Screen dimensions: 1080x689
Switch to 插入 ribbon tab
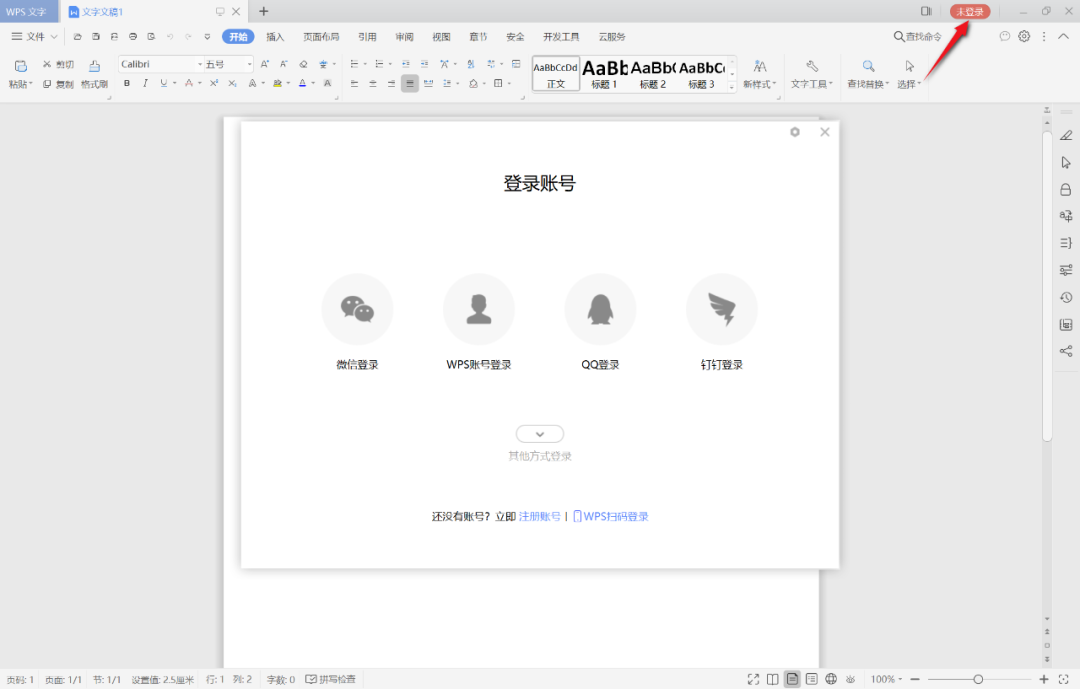[276, 37]
